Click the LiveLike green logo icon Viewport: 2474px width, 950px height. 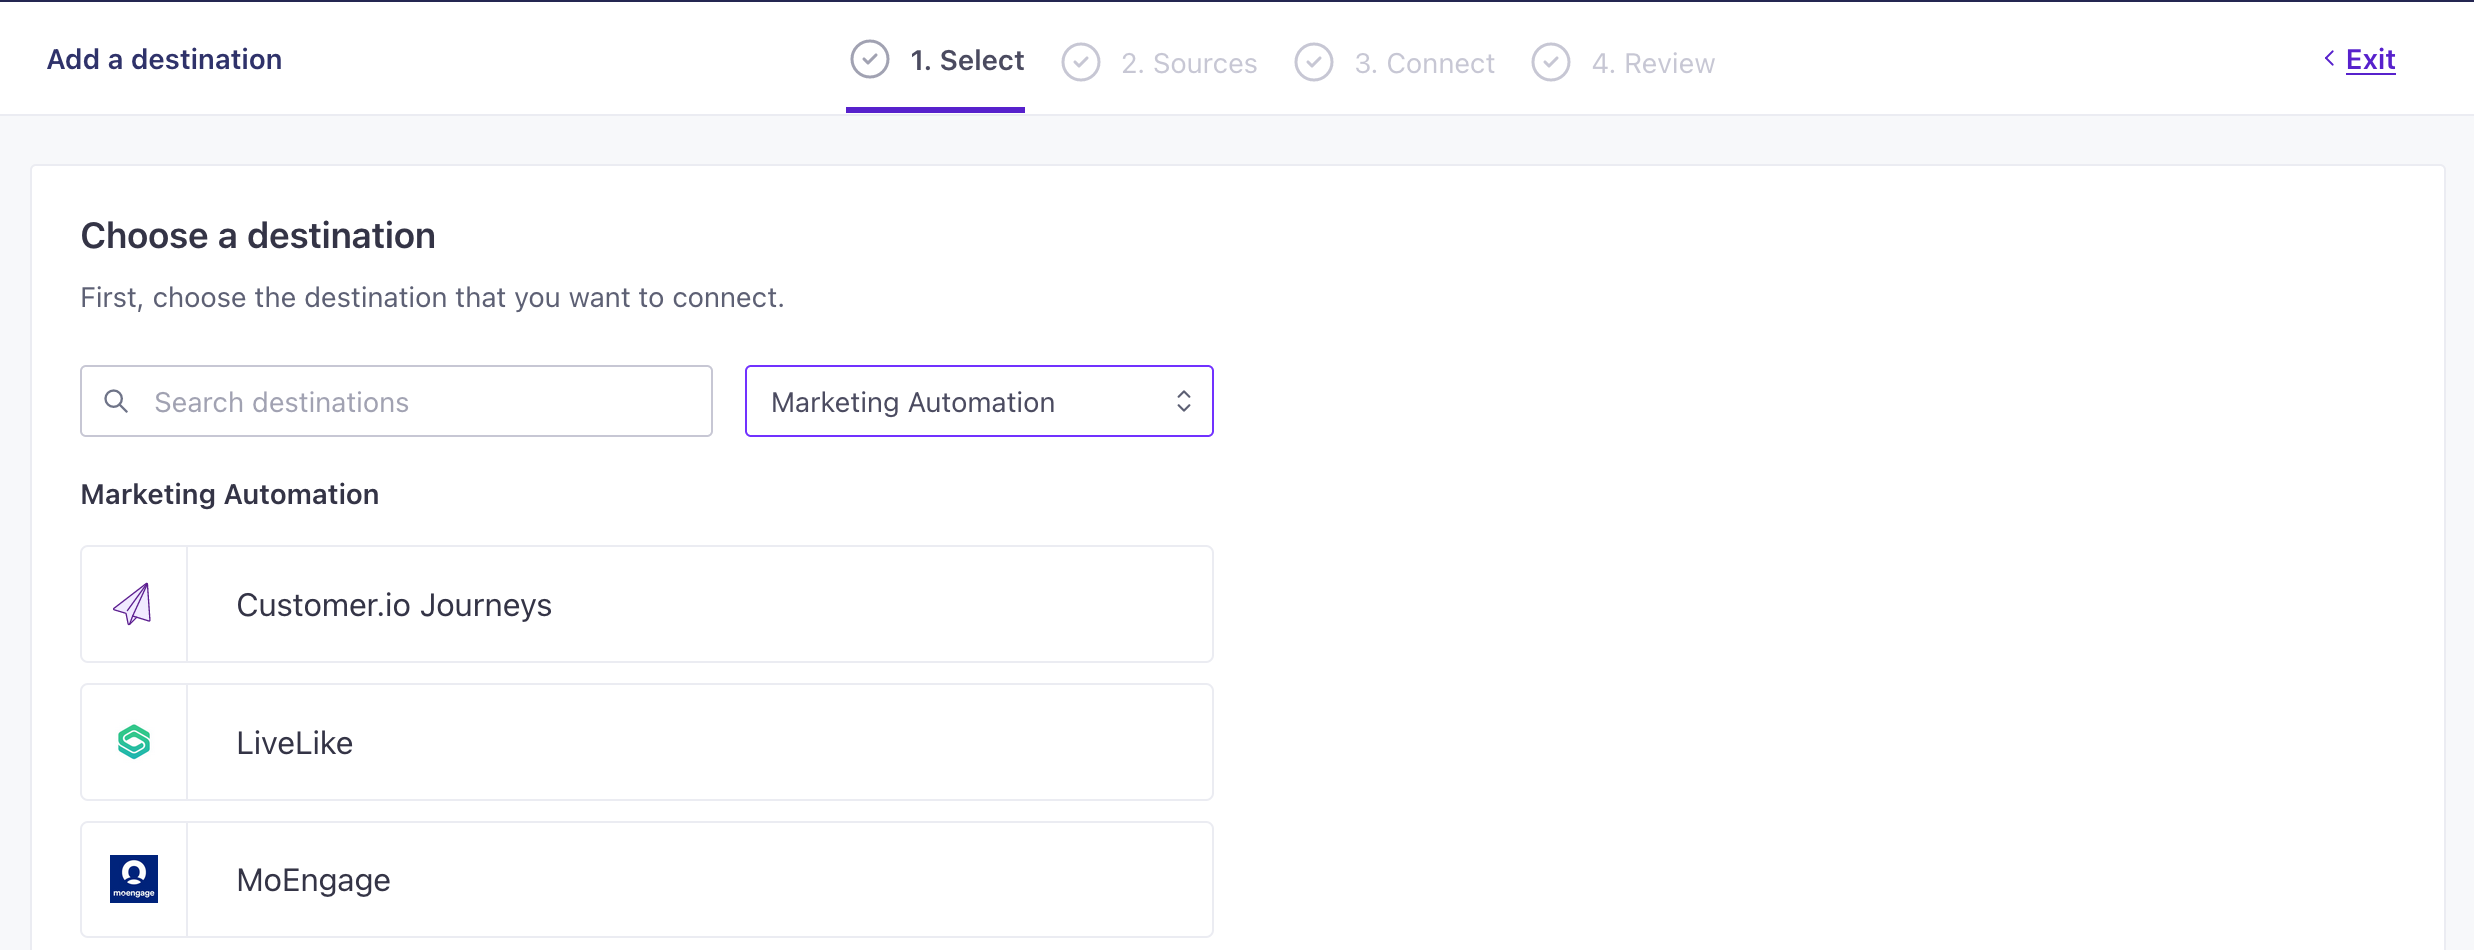tap(134, 742)
